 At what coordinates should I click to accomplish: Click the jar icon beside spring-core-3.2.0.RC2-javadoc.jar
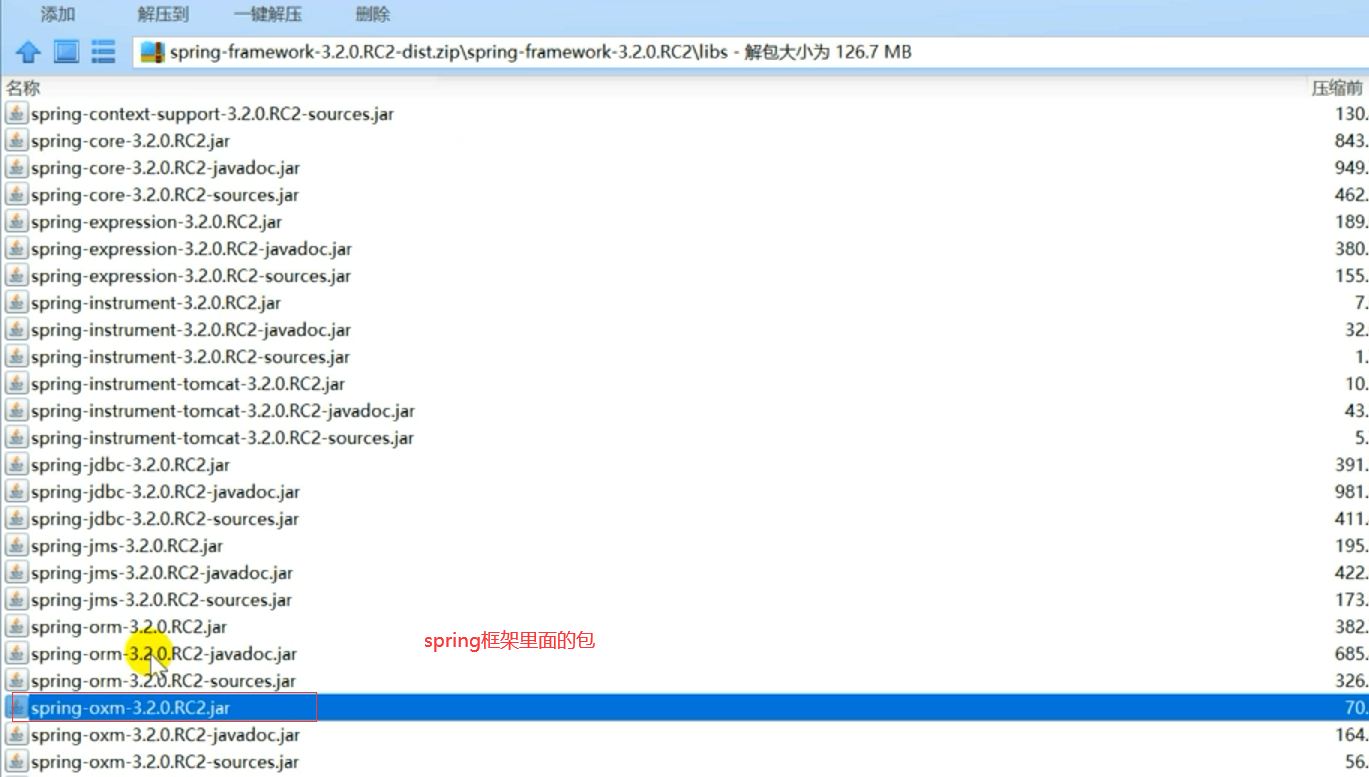(16, 168)
